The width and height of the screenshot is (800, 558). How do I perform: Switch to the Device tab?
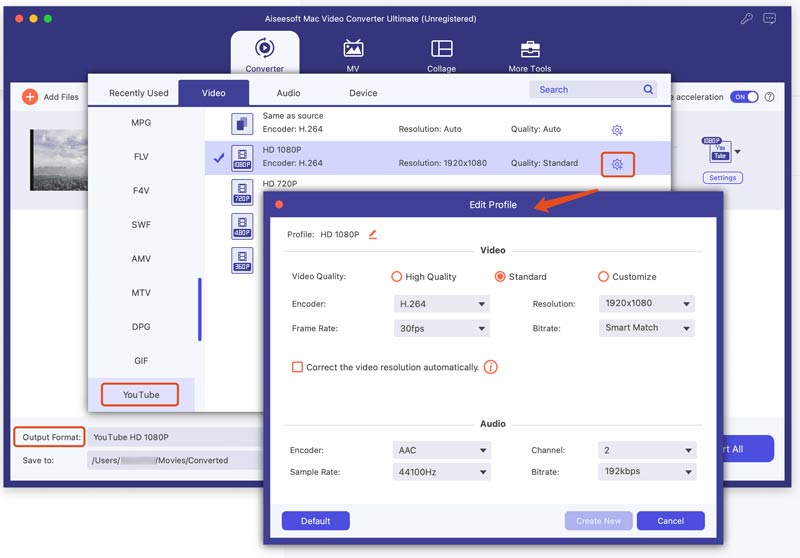tap(363, 93)
